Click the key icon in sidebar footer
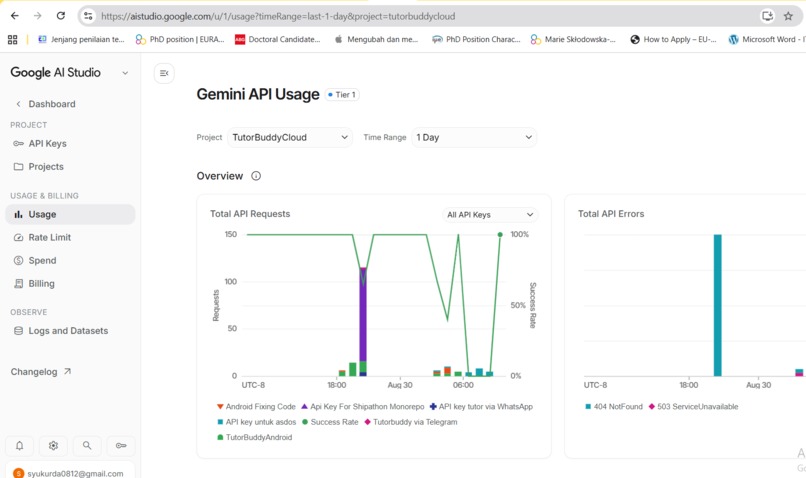Screen dimensions: 806x478 pos(121,446)
